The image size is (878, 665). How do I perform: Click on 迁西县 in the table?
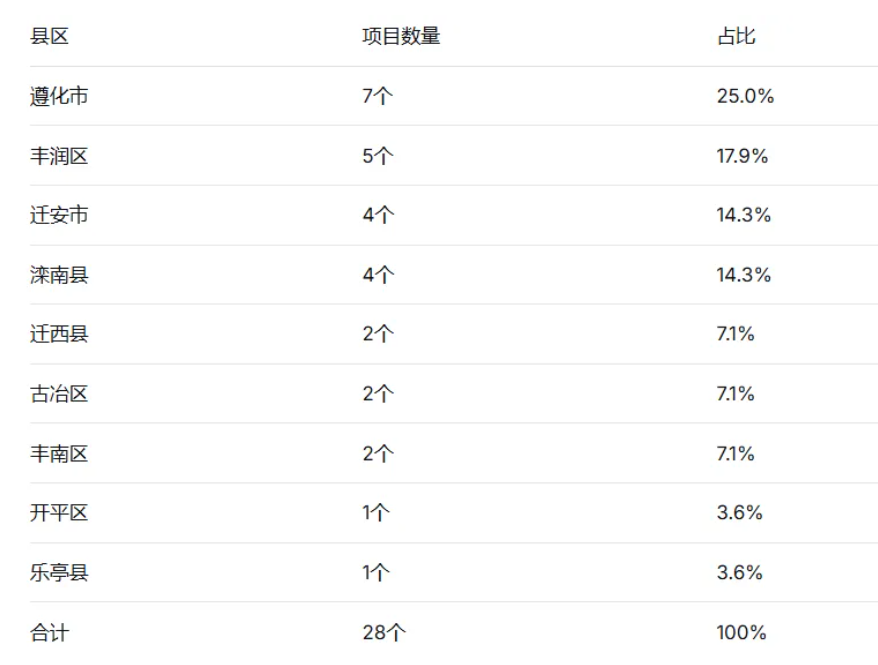click(59, 334)
